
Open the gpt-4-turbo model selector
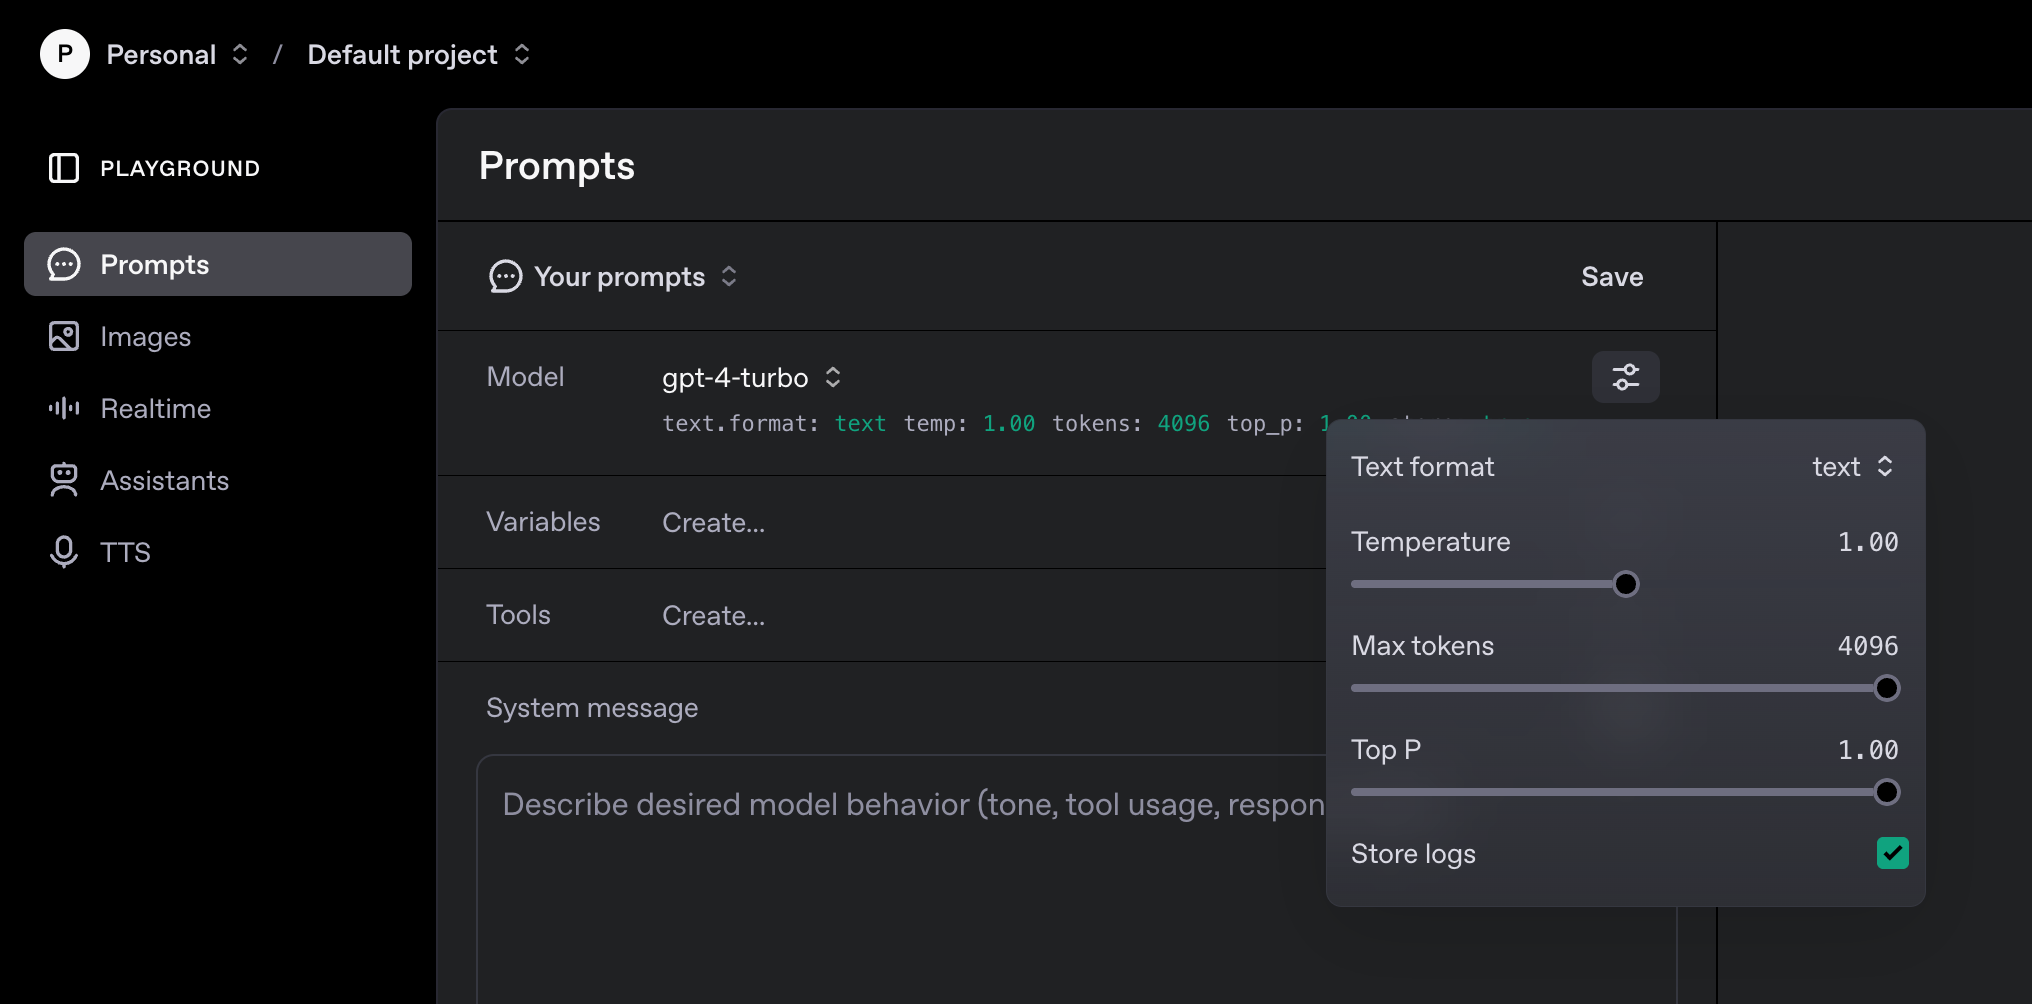tap(752, 377)
